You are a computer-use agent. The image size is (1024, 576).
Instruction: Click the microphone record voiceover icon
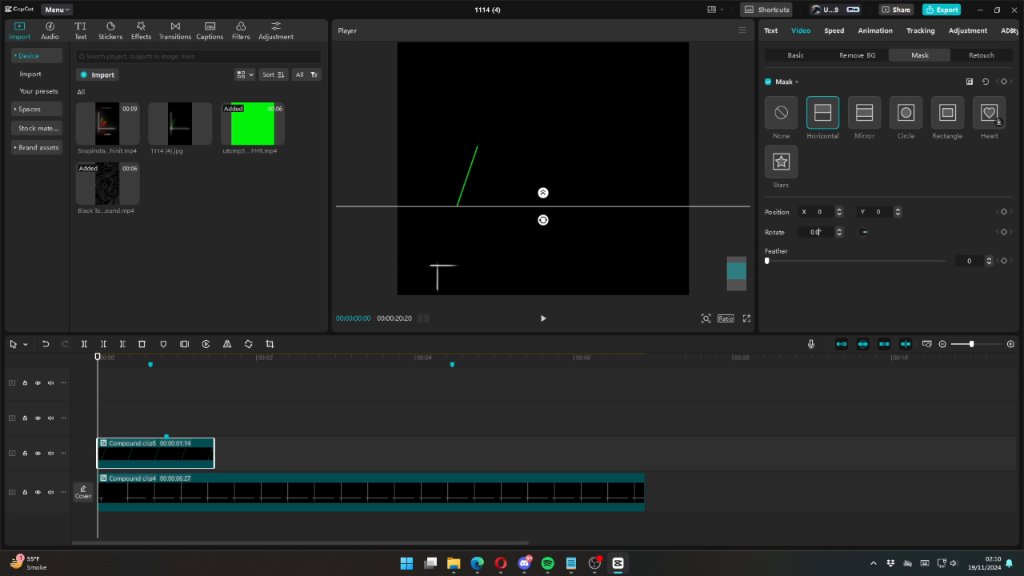811,344
